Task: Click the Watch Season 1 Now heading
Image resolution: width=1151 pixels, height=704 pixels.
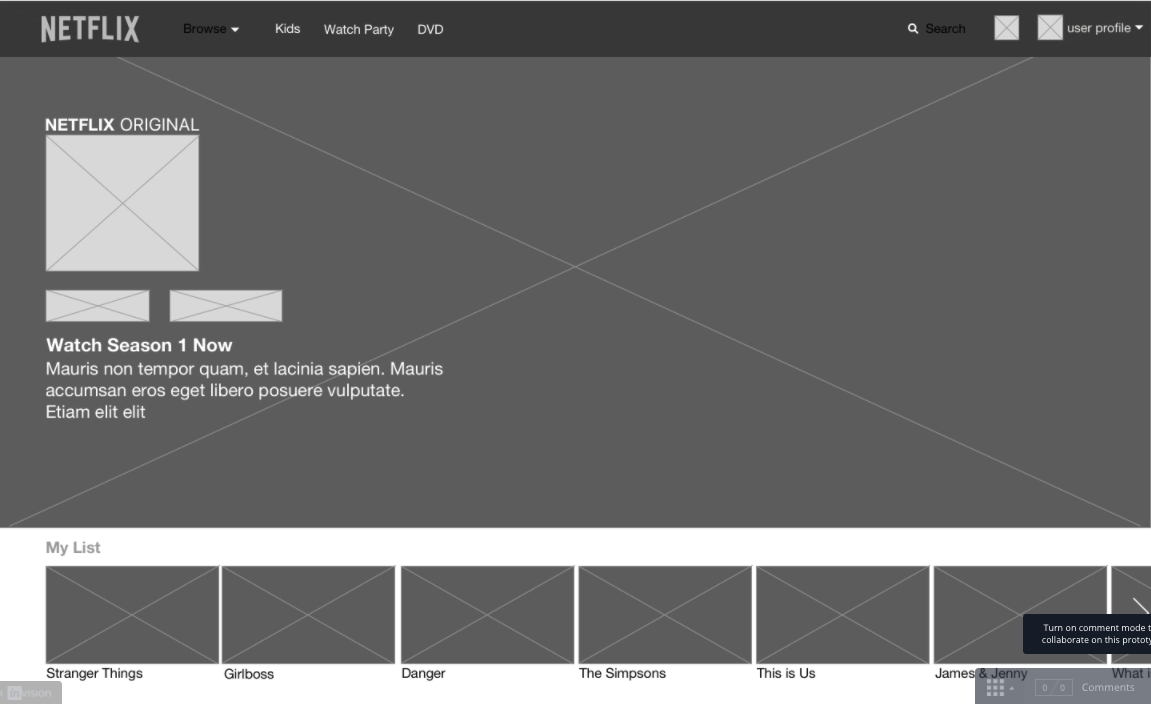Action: tap(139, 345)
